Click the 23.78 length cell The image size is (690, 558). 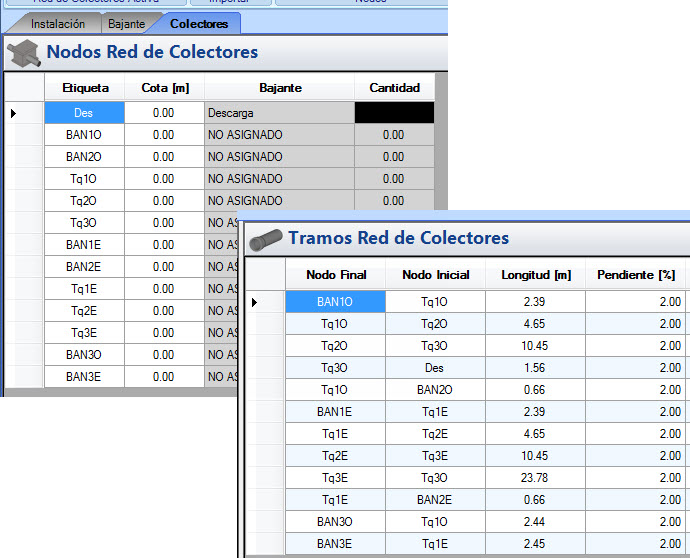click(x=535, y=477)
